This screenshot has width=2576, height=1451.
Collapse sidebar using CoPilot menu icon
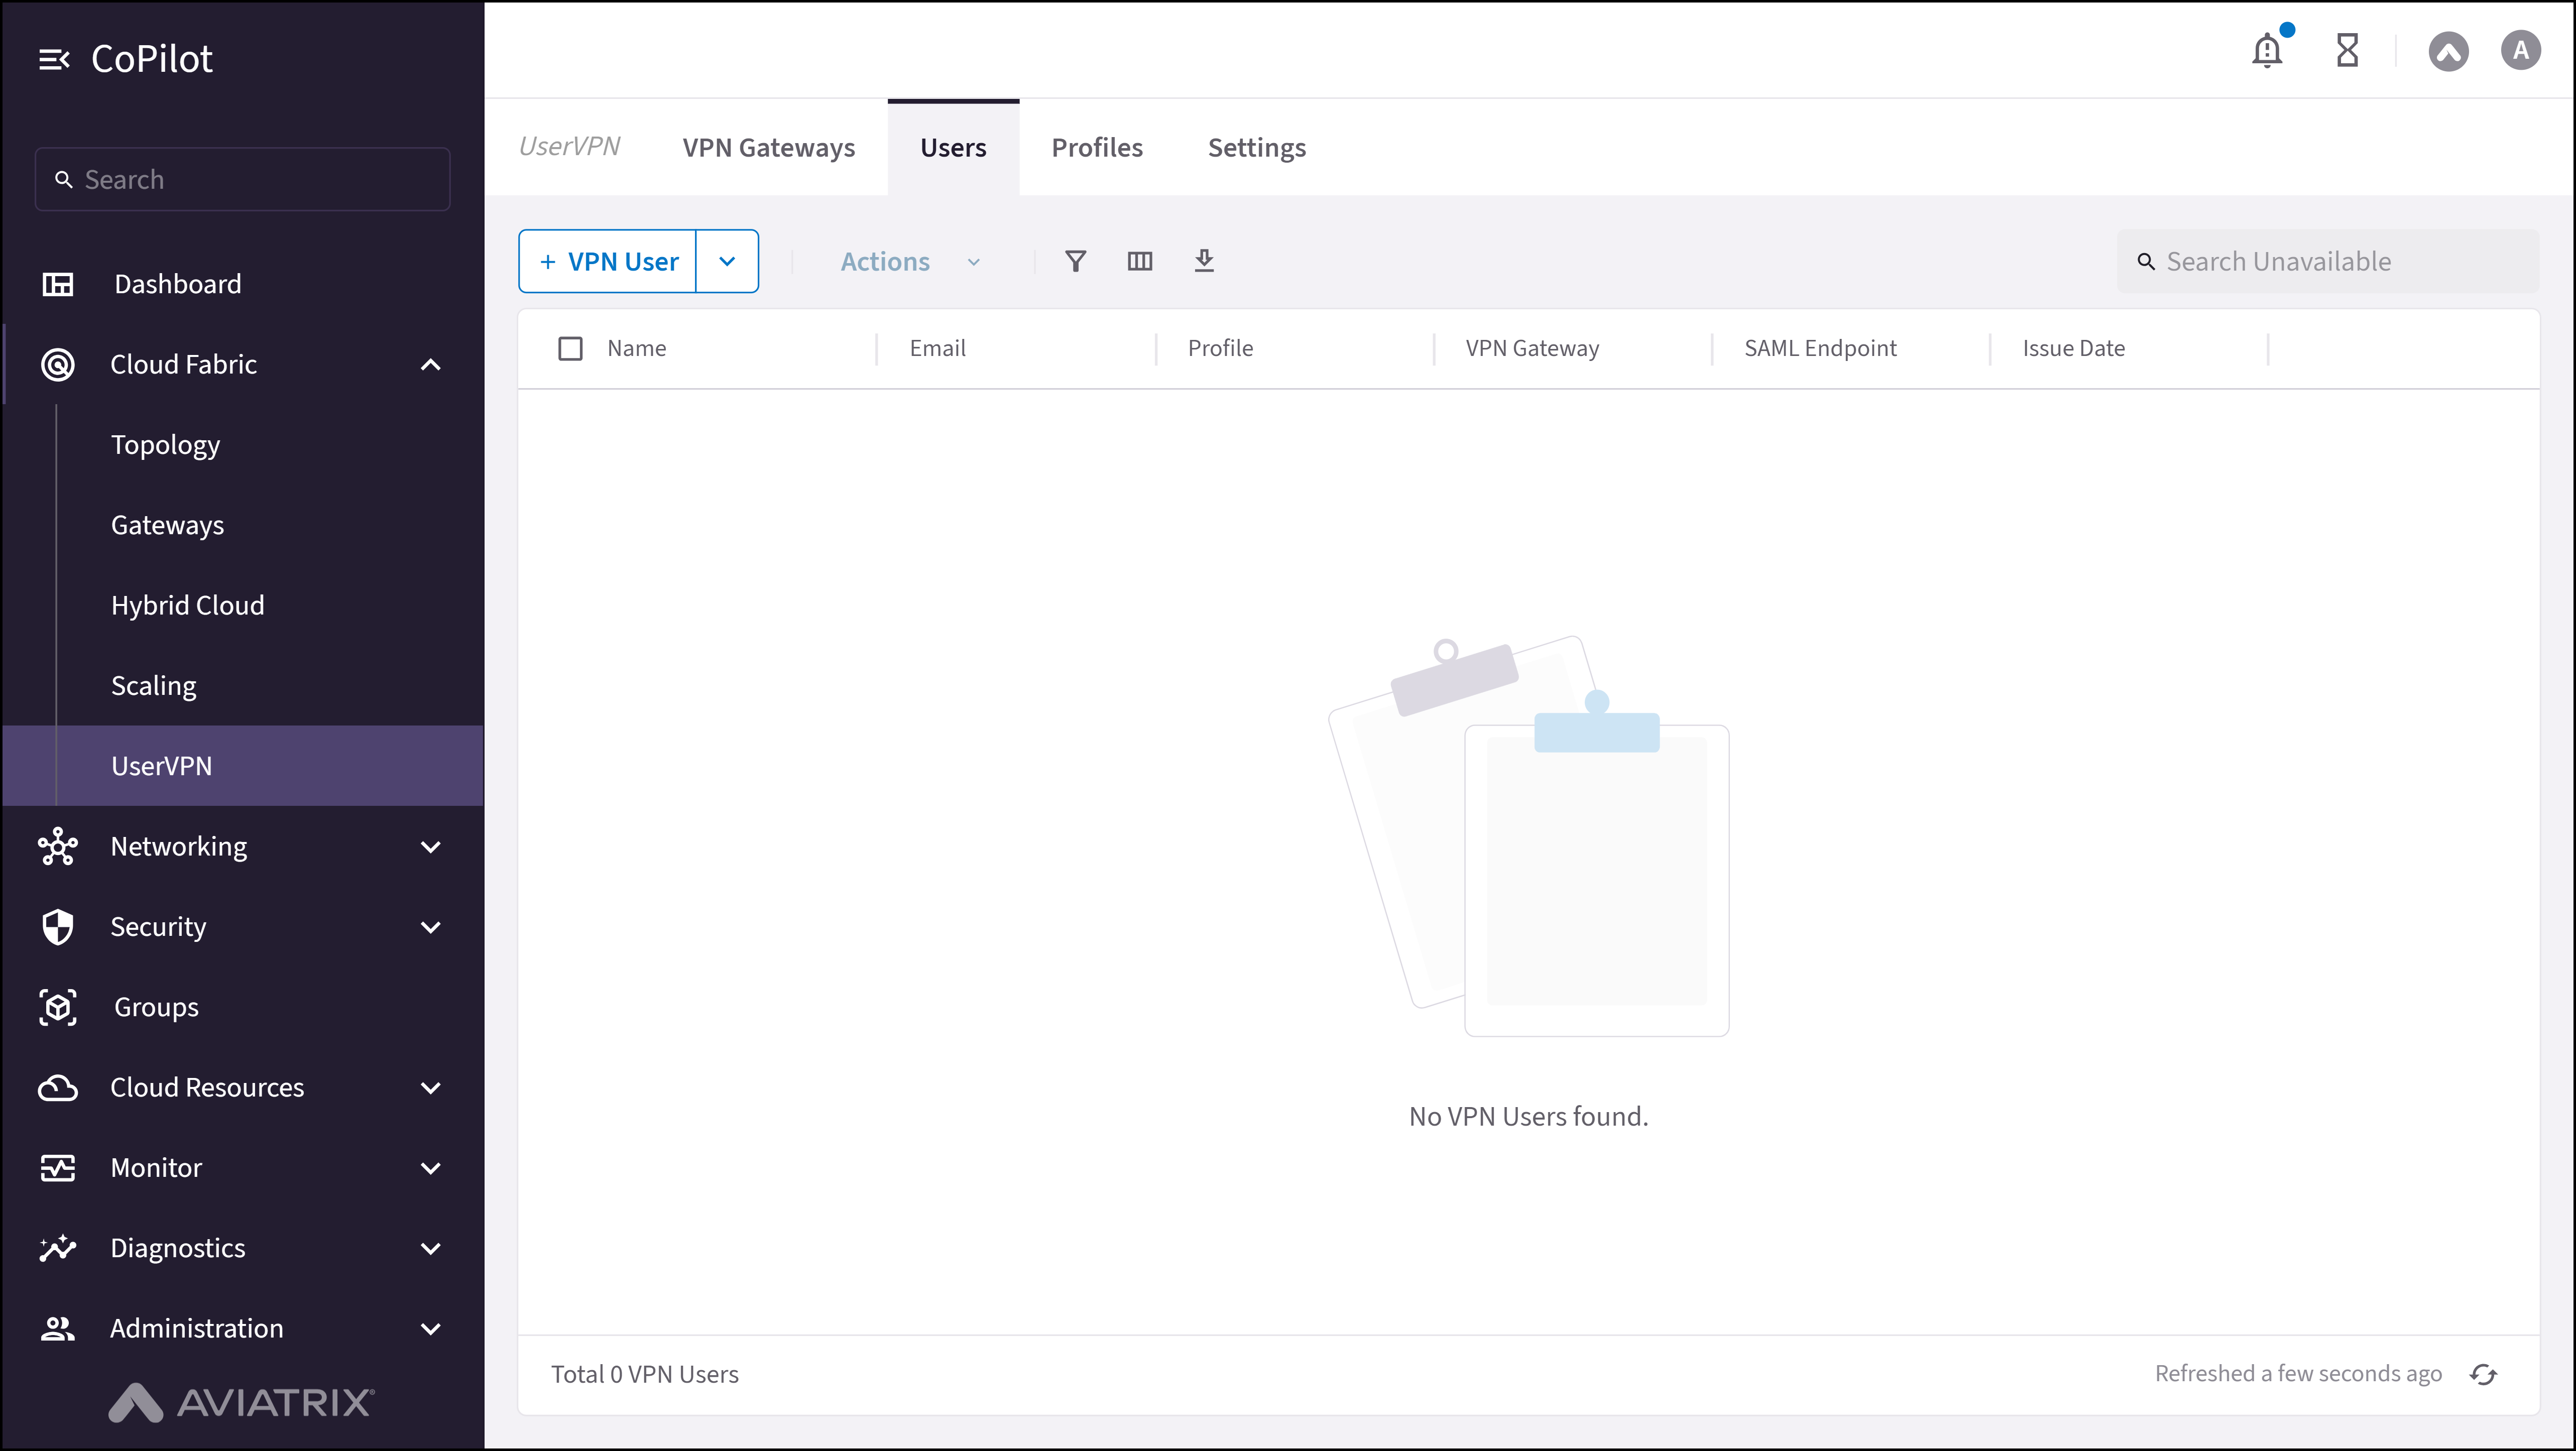click(x=54, y=60)
